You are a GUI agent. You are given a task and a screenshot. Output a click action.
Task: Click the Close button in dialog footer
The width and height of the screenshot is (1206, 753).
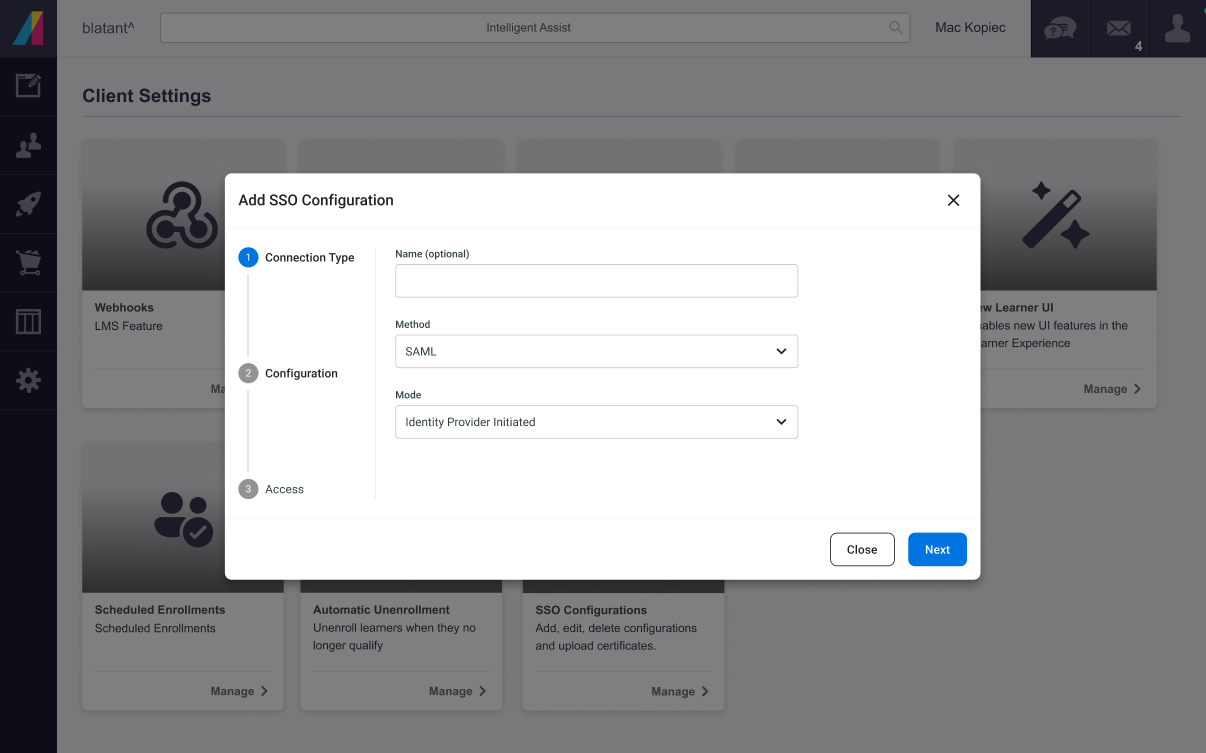862,550
